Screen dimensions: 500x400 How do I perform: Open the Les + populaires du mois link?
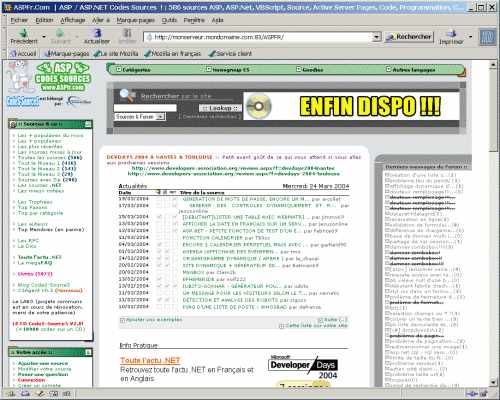point(50,135)
